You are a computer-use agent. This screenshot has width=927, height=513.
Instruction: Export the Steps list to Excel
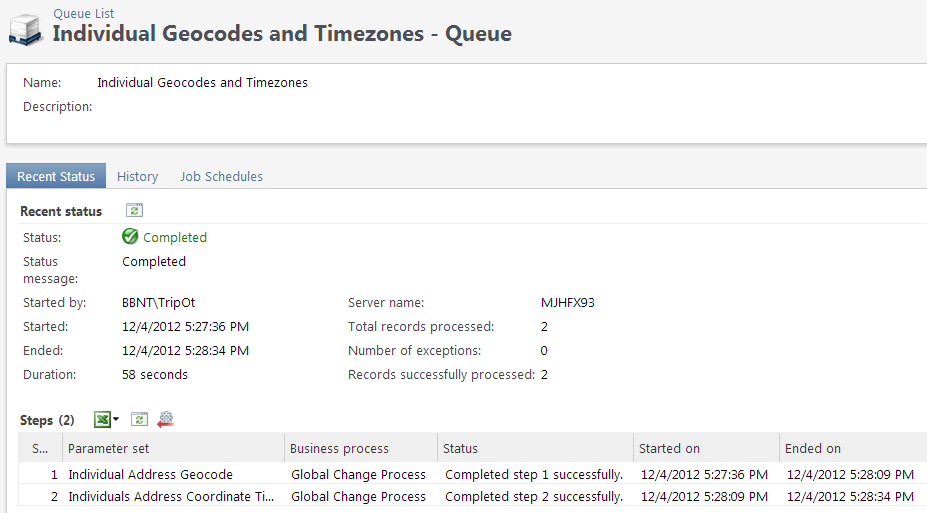[101, 420]
